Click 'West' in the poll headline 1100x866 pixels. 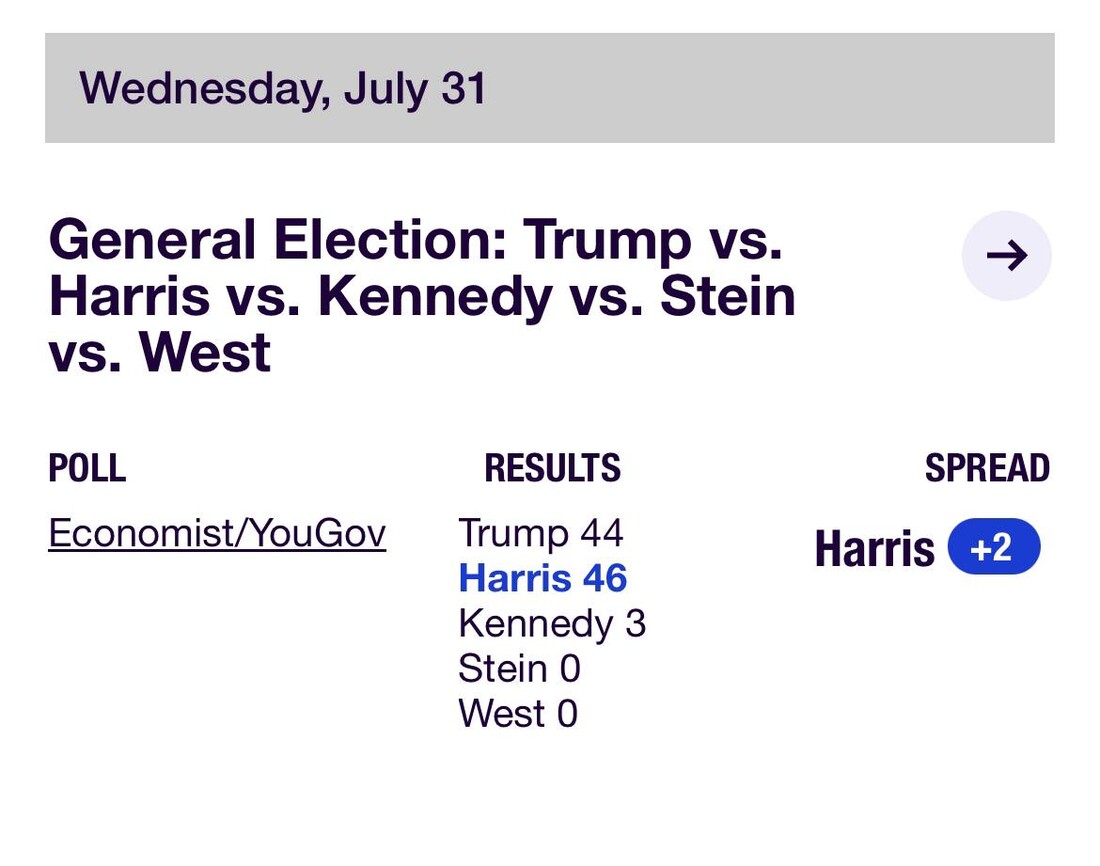click(204, 353)
